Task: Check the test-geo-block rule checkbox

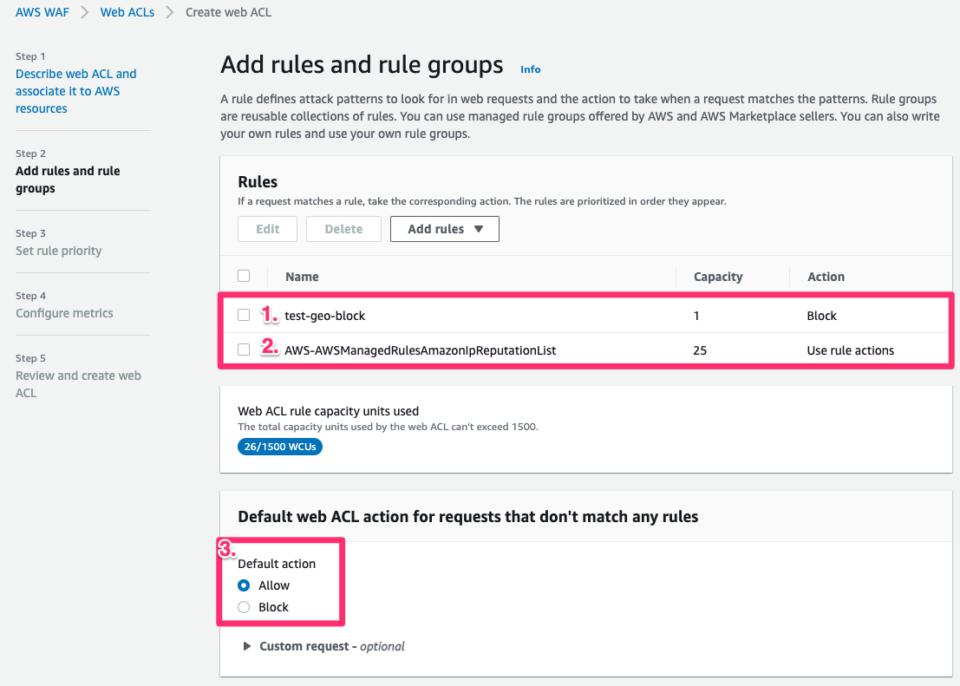Action: click(x=244, y=315)
